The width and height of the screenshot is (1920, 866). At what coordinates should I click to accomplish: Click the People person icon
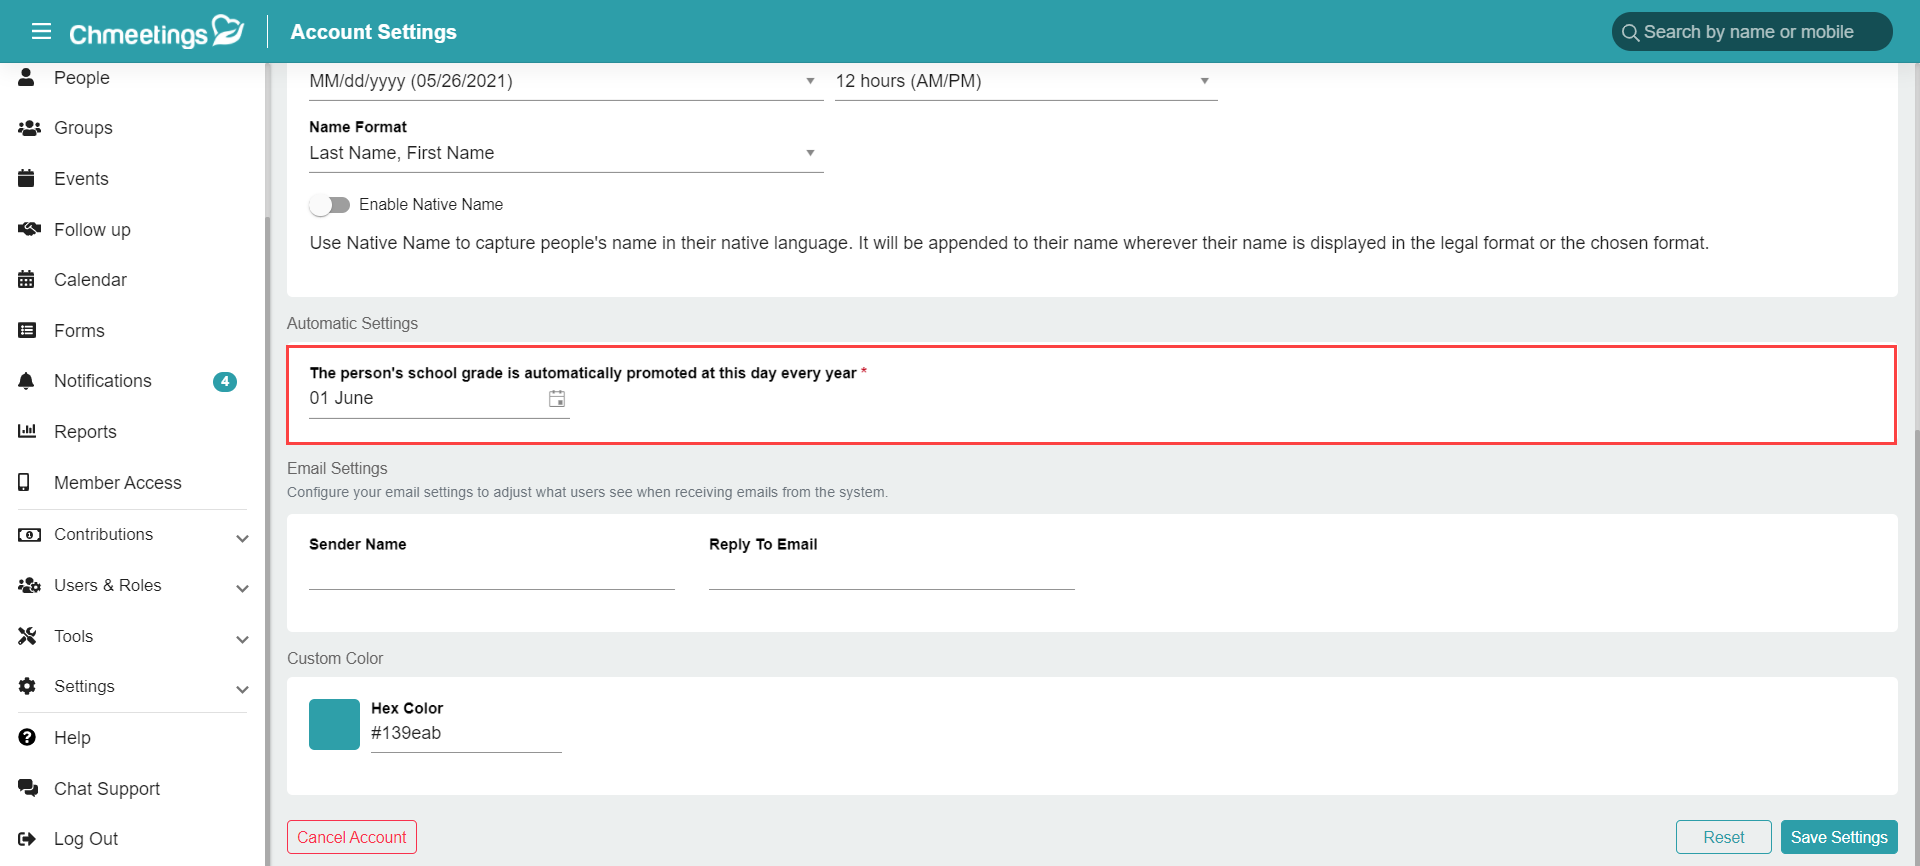click(27, 77)
